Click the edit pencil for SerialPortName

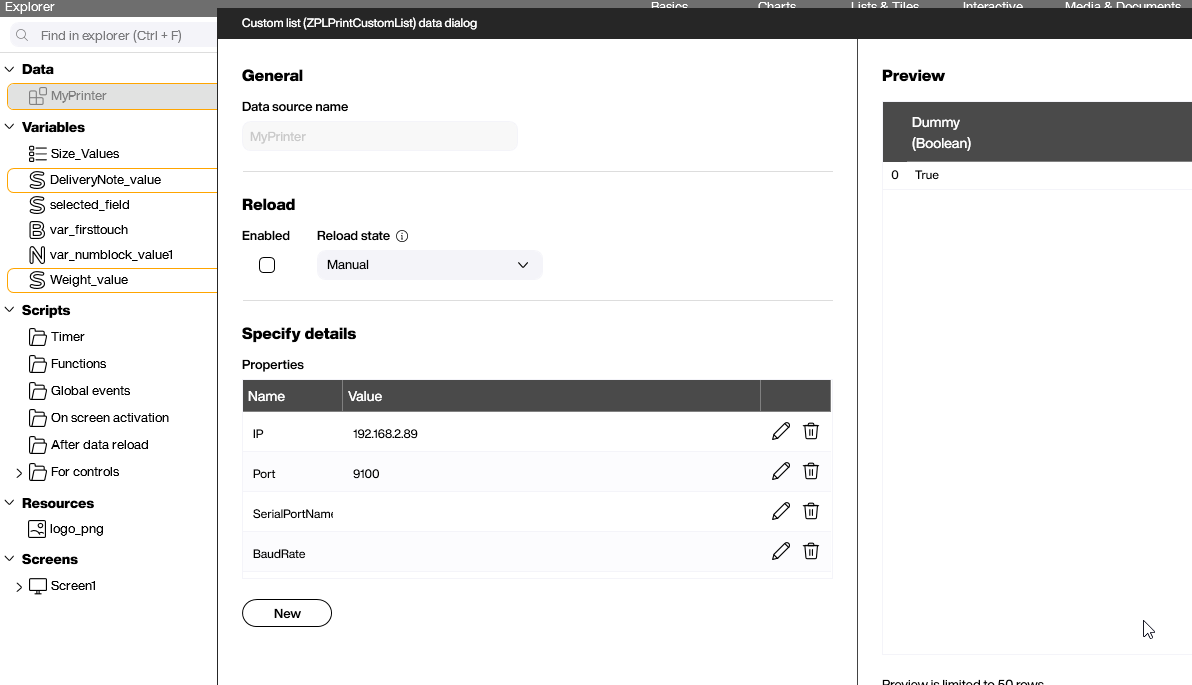coord(781,511)
